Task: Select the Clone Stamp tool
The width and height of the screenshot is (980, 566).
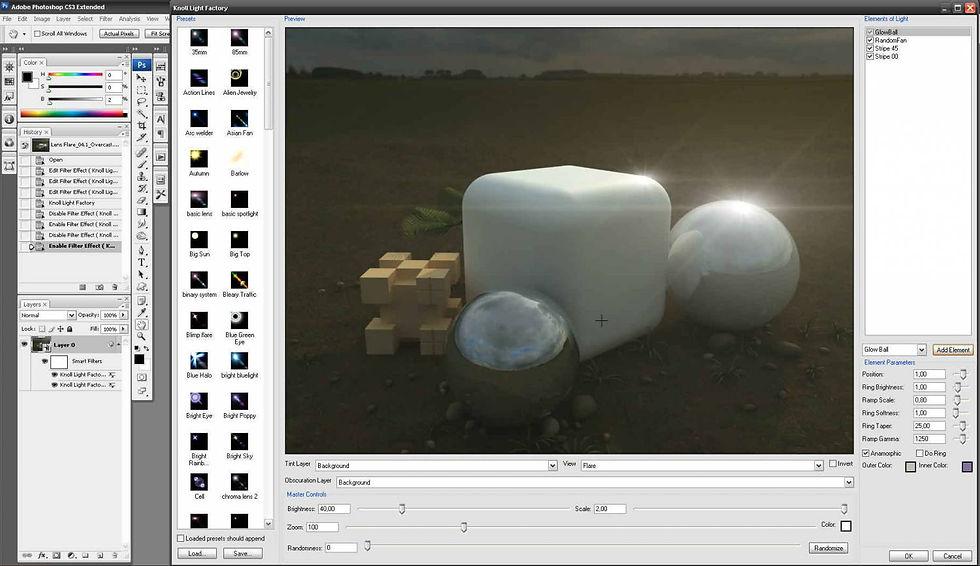Action: (142, 176)
